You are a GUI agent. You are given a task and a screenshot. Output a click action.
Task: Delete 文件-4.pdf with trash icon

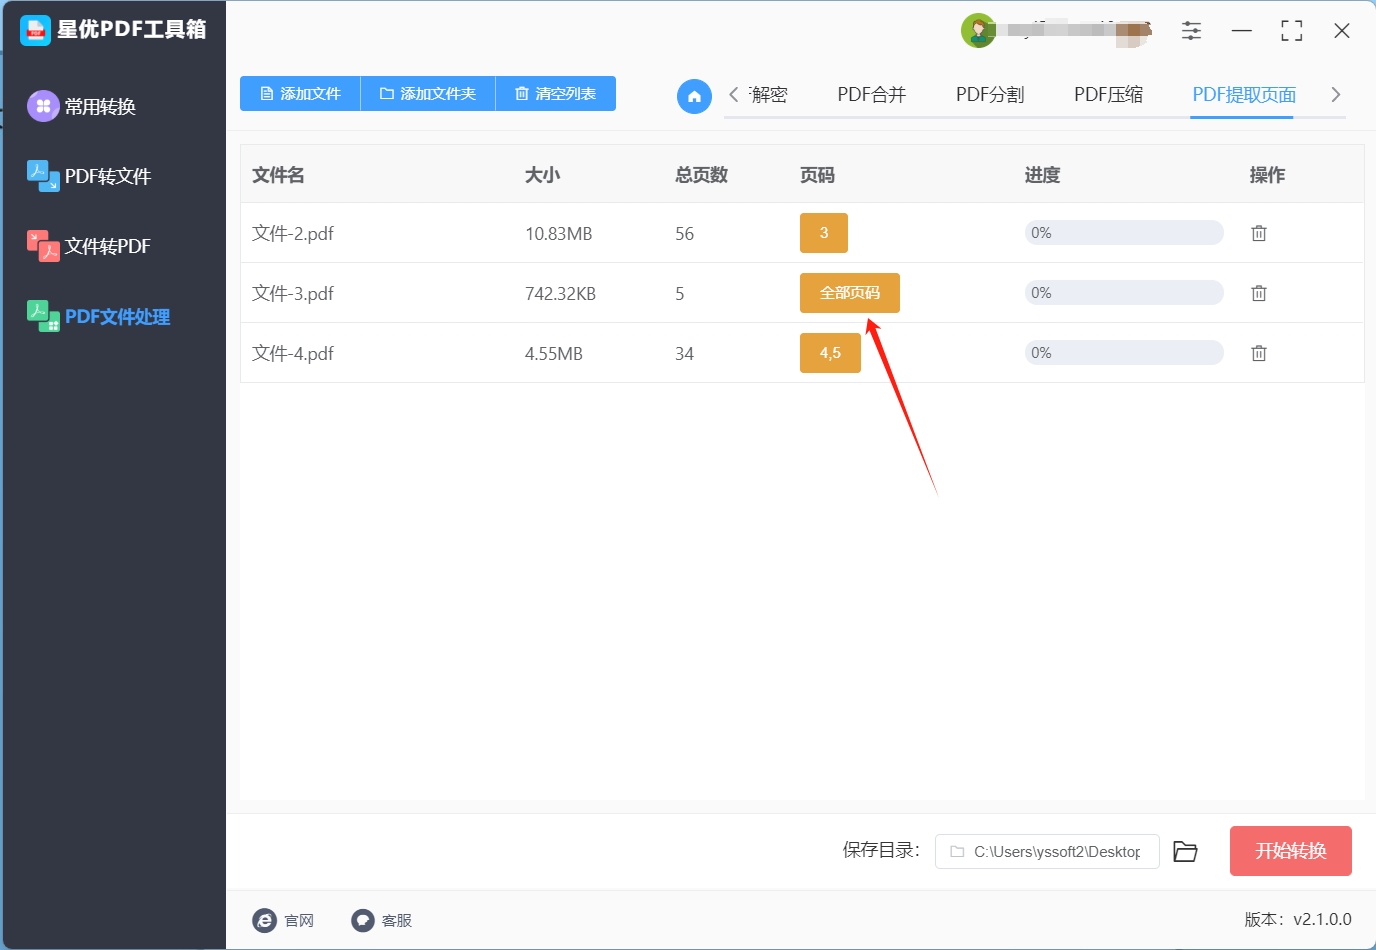[x=1259, y=353]
